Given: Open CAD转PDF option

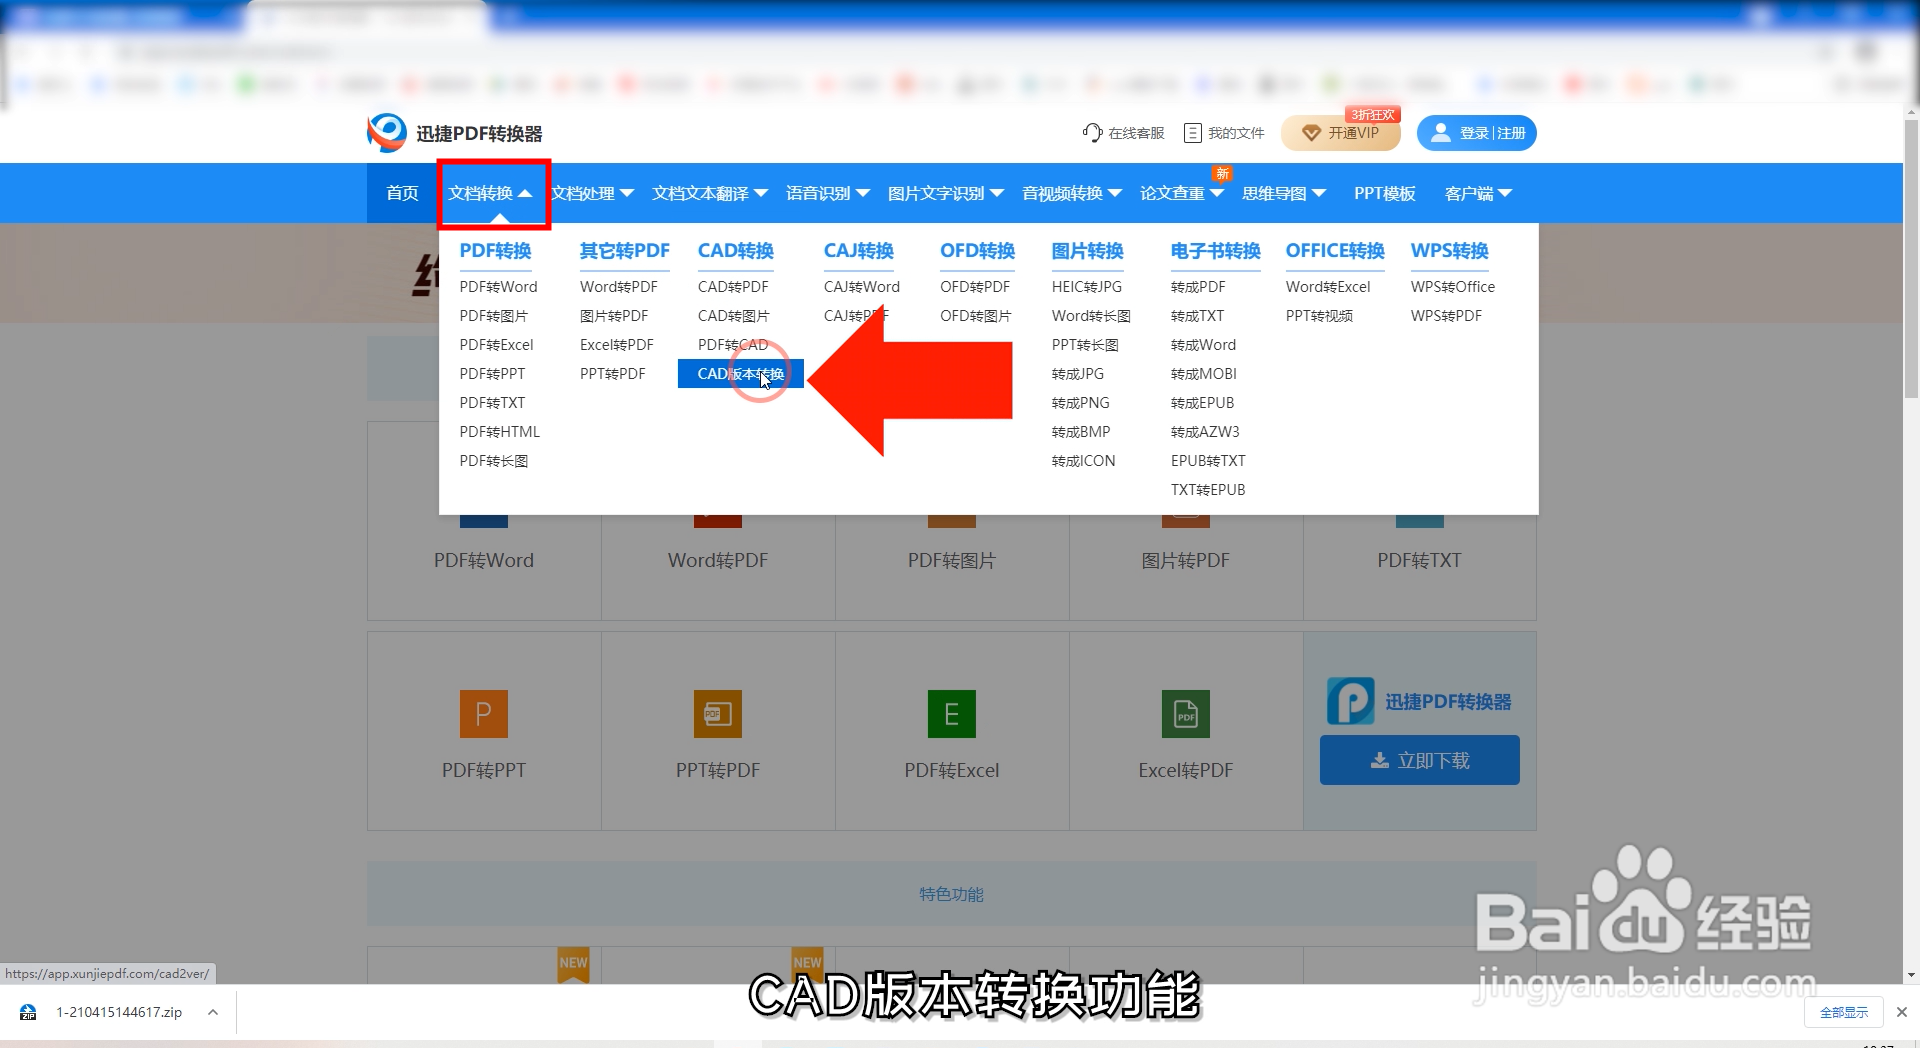Looking at the screenshot, I should coord(733,287).
